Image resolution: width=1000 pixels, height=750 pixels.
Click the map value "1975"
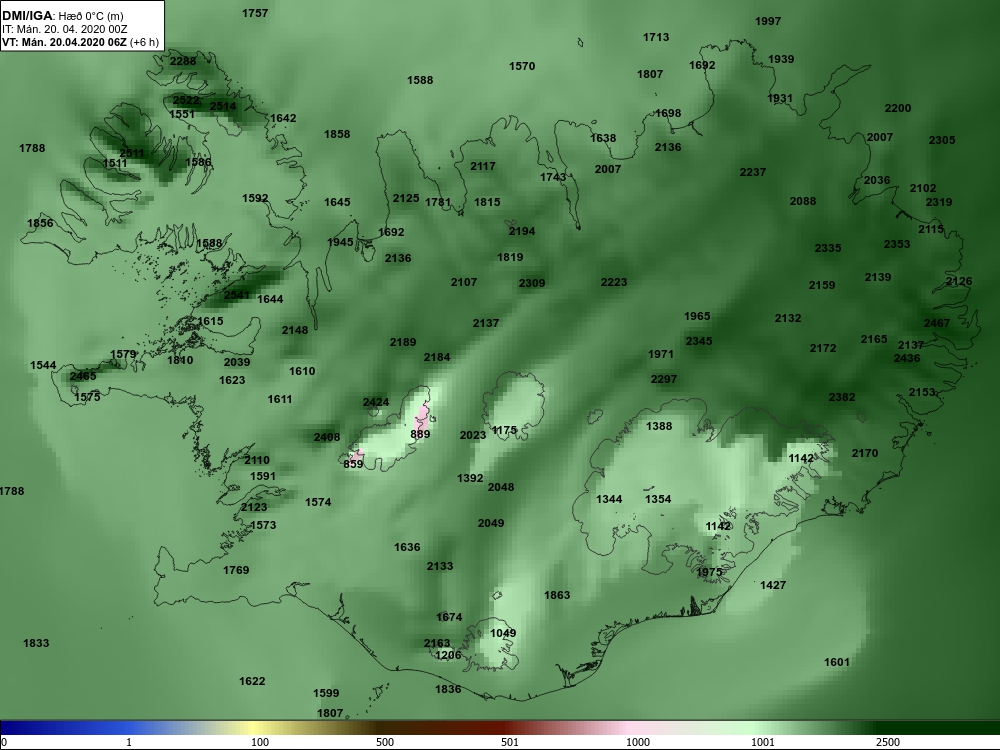pyautogui.click(x=709, y=572)
